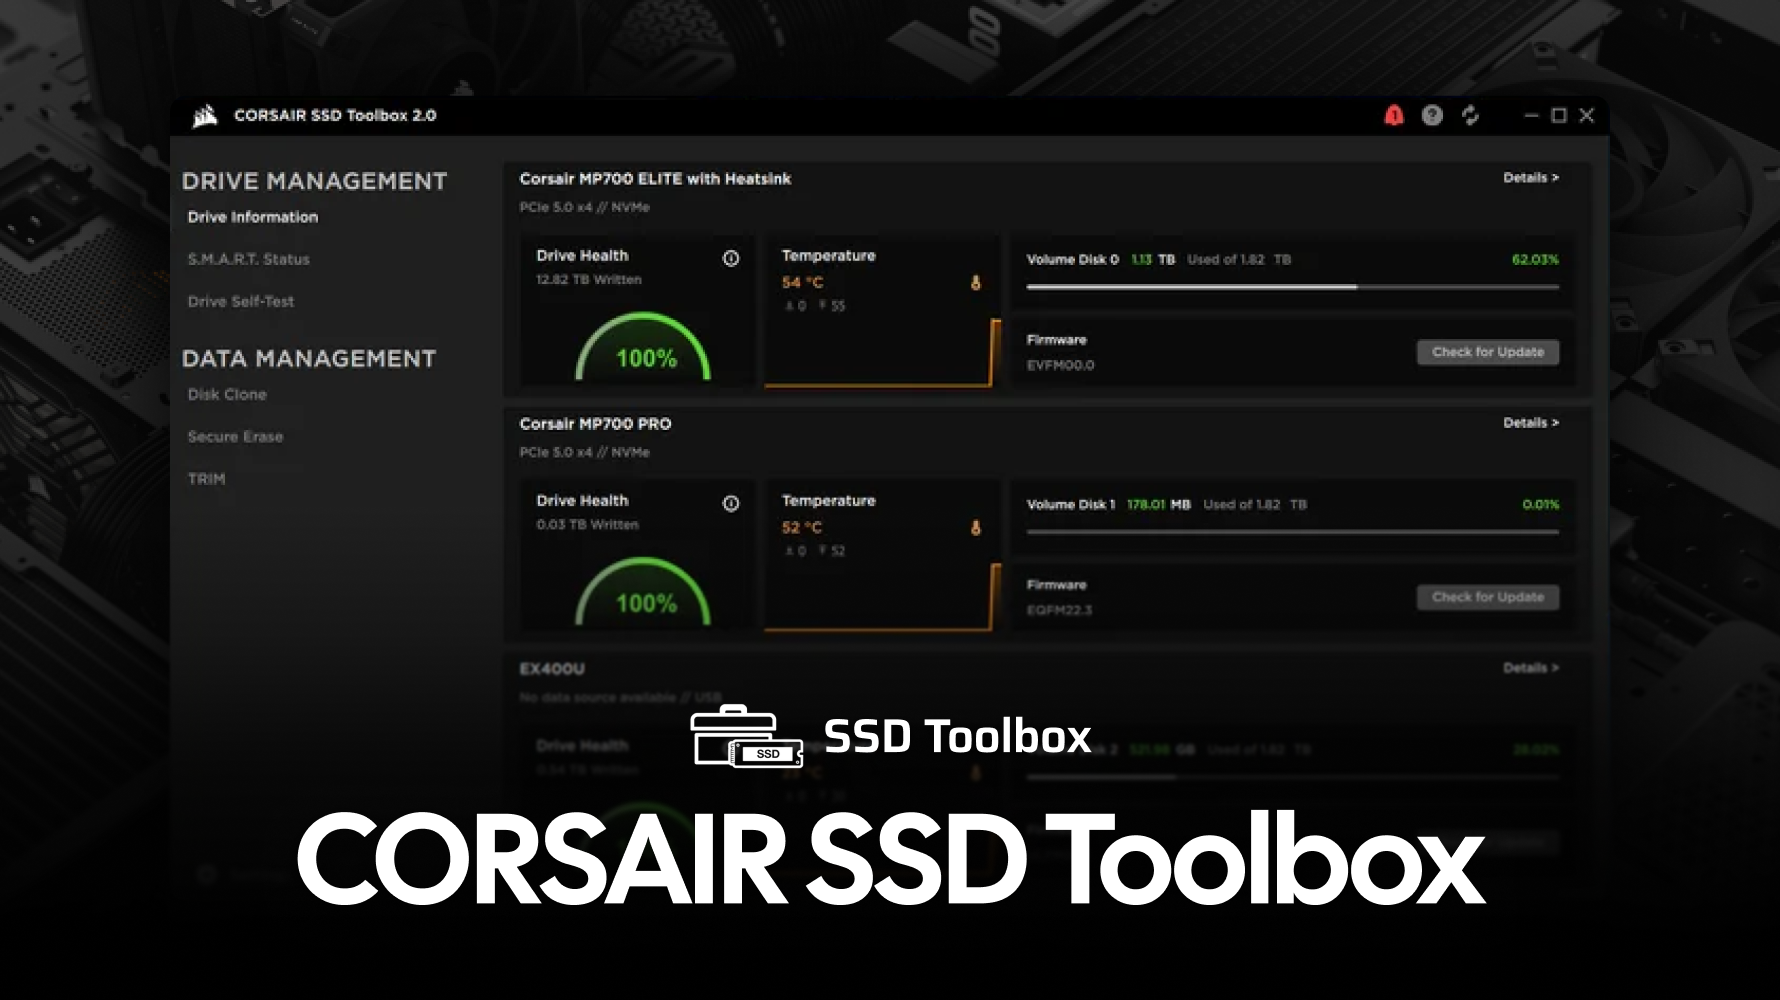
Task: Click the 62.03% usage value
Action: tap(1535, 259)
